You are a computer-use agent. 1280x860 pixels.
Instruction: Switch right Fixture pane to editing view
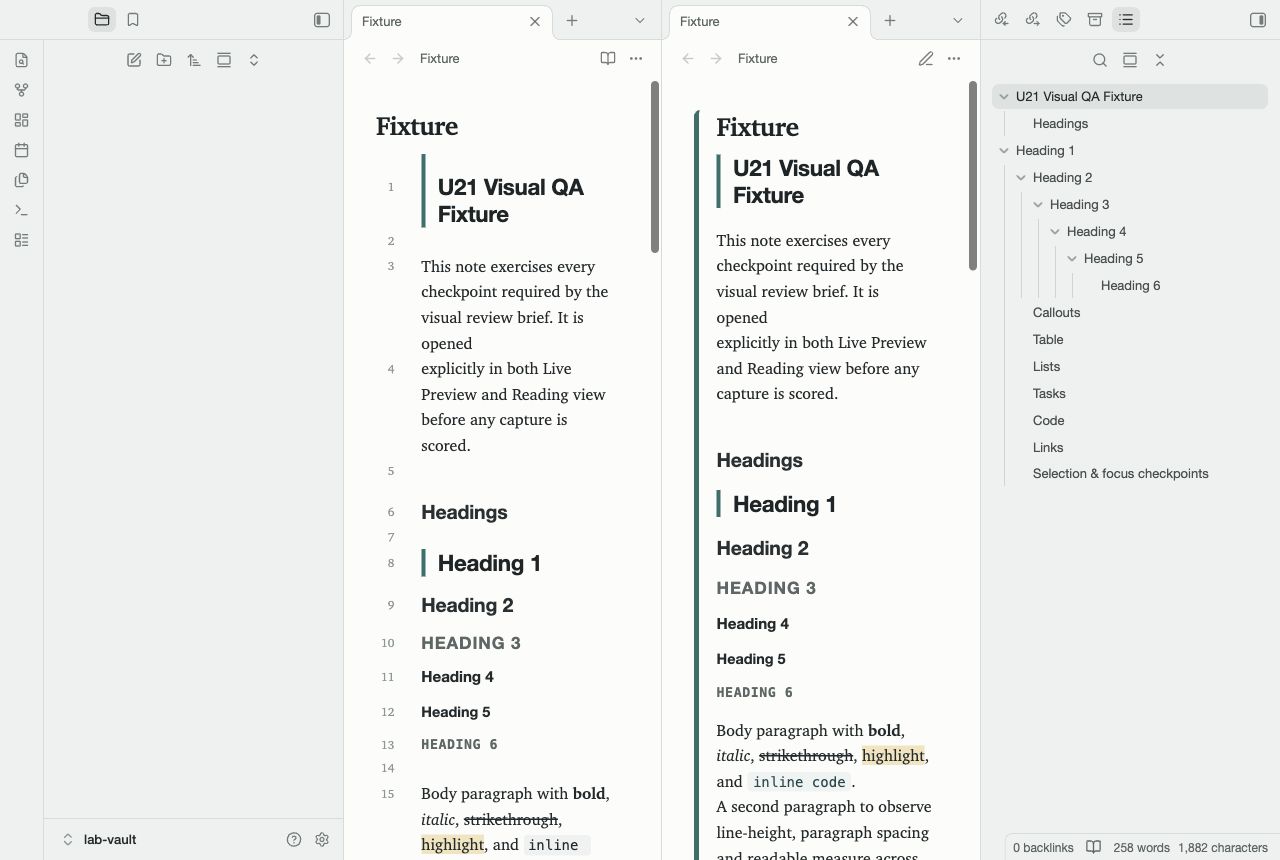click(926, 59)
